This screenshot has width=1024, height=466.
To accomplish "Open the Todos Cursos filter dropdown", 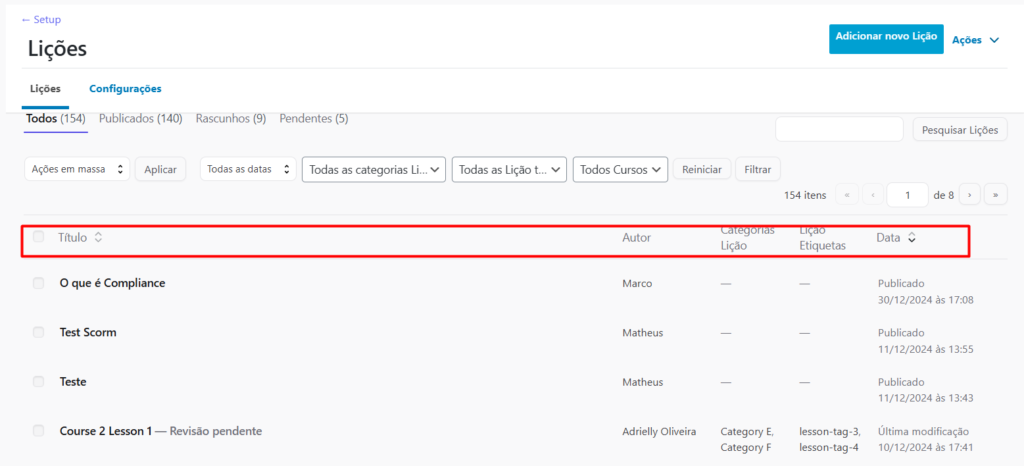I will [620, 170].
